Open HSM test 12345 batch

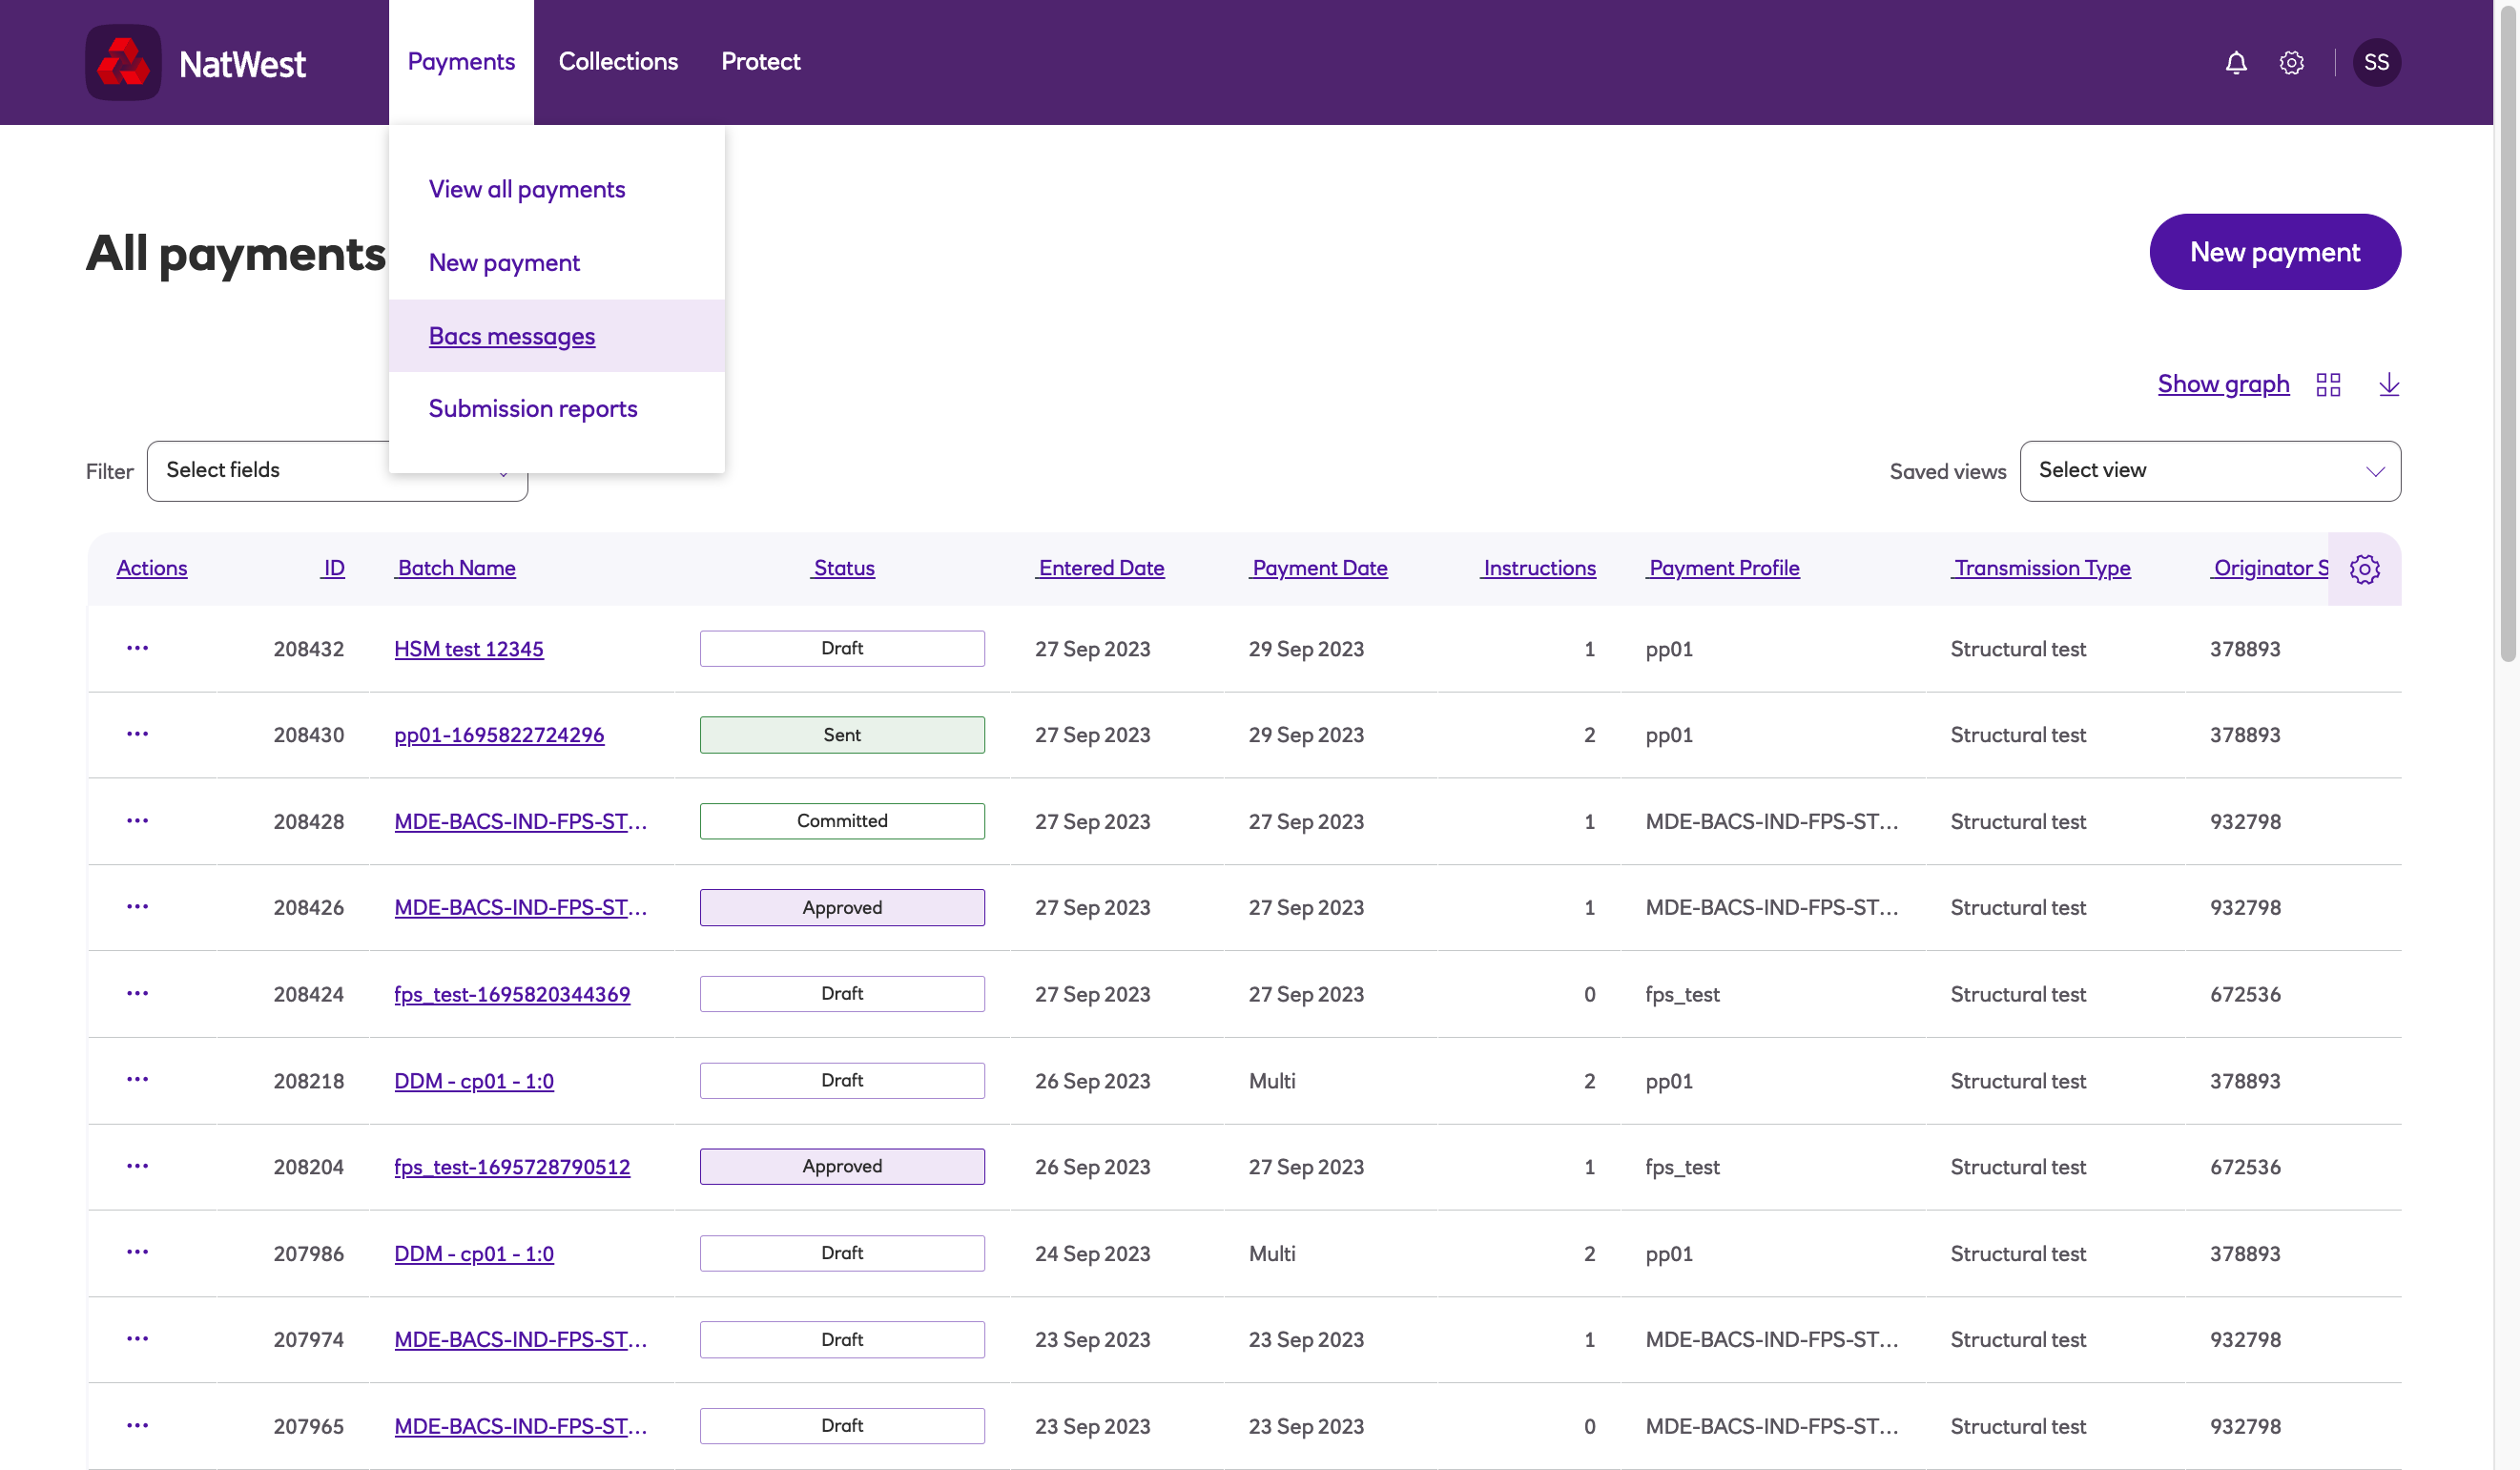click(469, 649)
